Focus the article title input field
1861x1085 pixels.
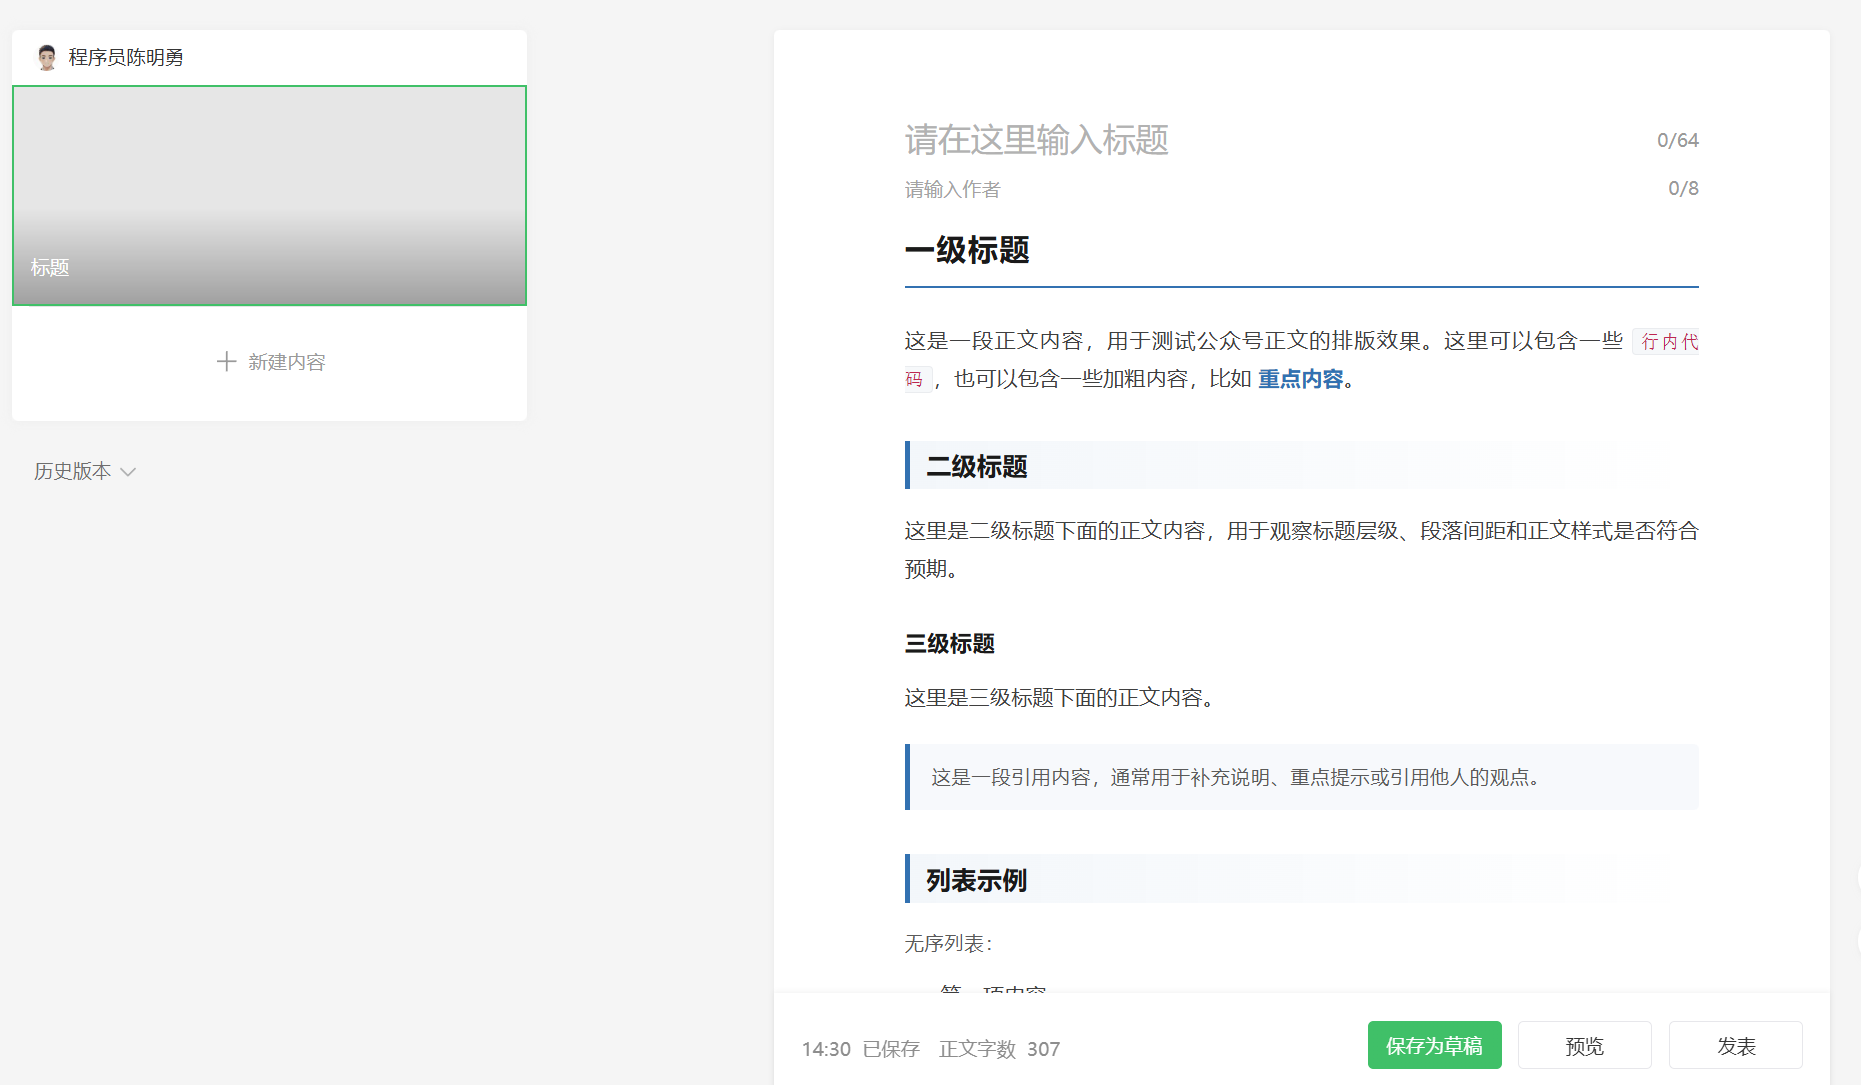(1270, 140)
